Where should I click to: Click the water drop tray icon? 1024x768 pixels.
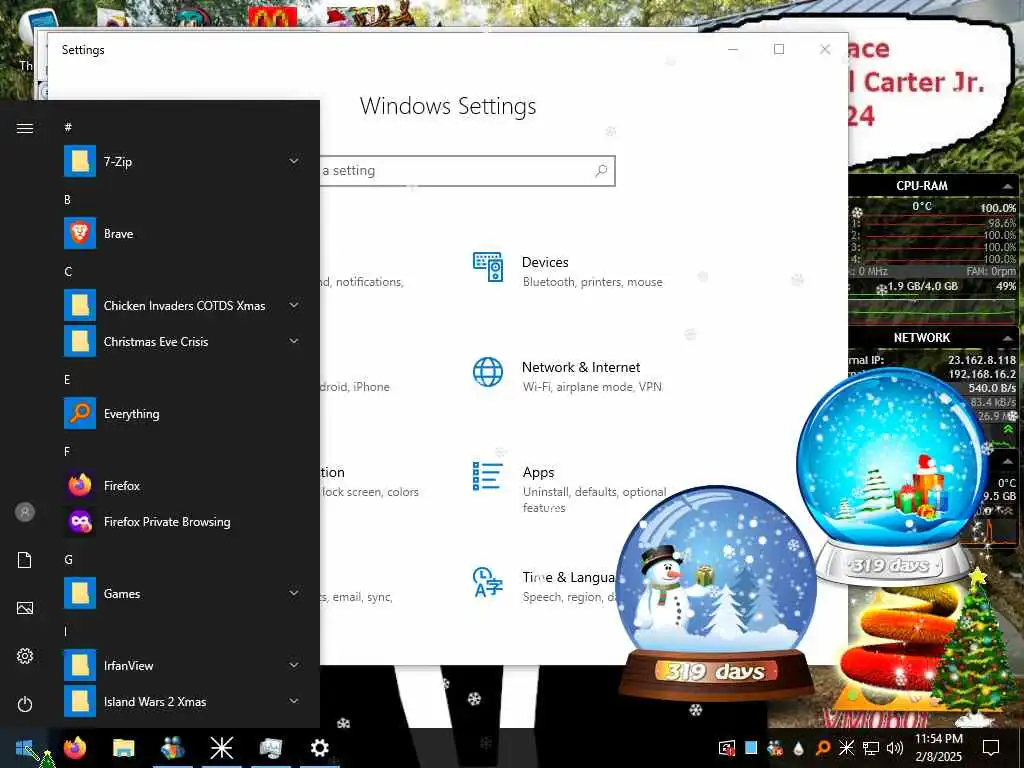pyautogui.click(x=799, y=748)
